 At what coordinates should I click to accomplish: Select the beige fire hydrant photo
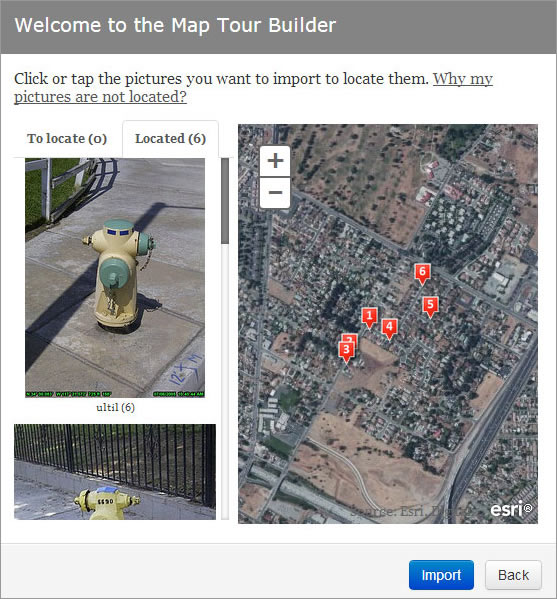115,278
